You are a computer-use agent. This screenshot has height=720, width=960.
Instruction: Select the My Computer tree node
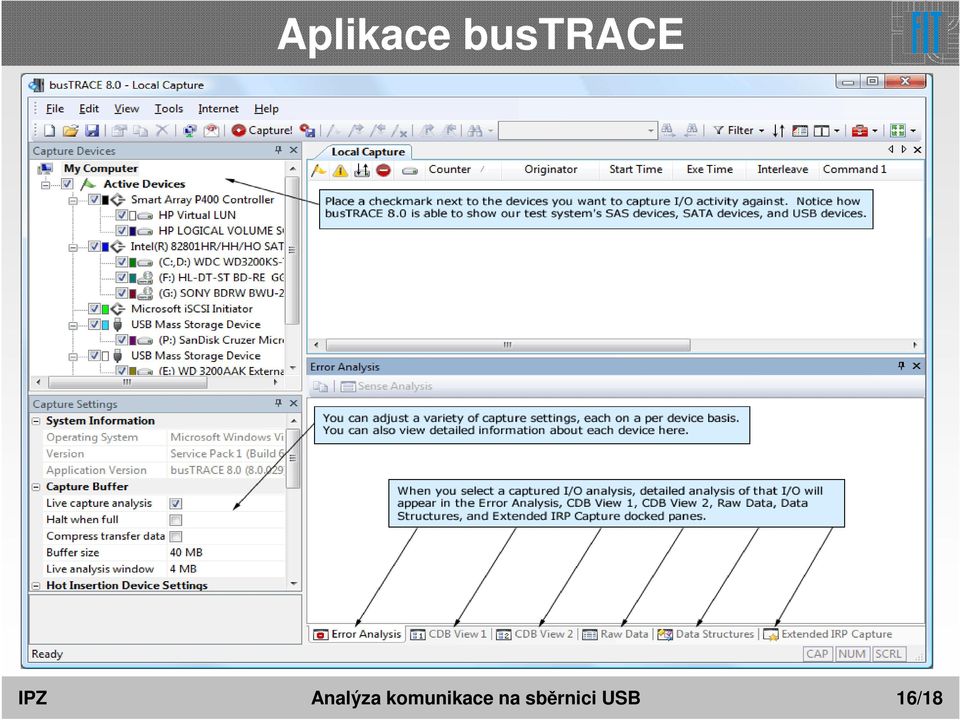(100, 168)
